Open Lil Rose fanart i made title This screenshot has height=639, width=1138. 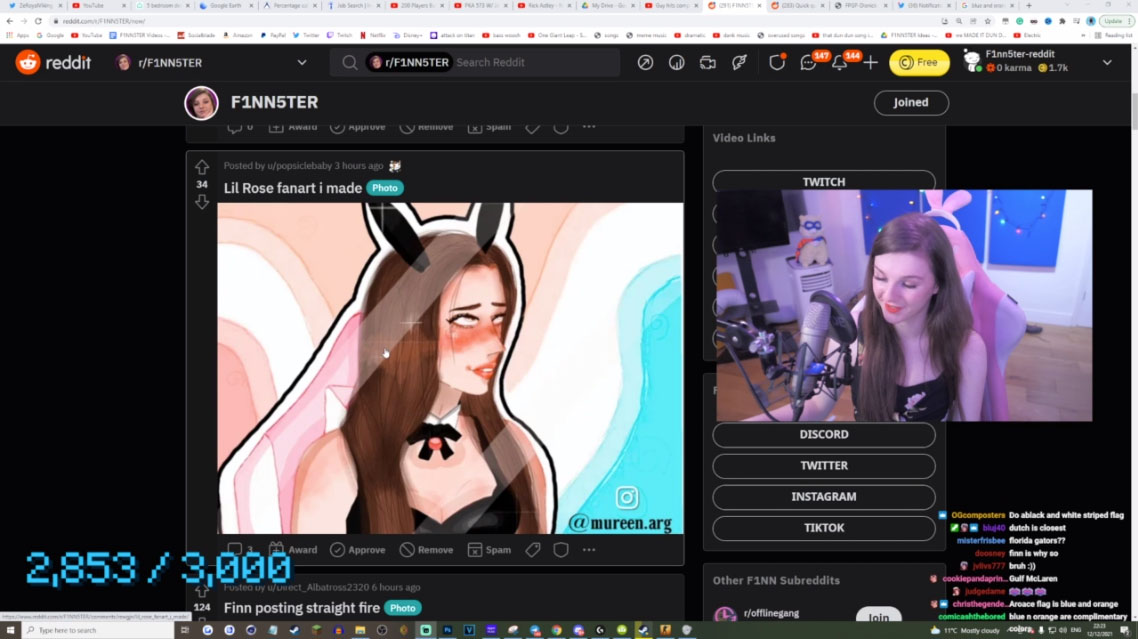pos(292,188)
